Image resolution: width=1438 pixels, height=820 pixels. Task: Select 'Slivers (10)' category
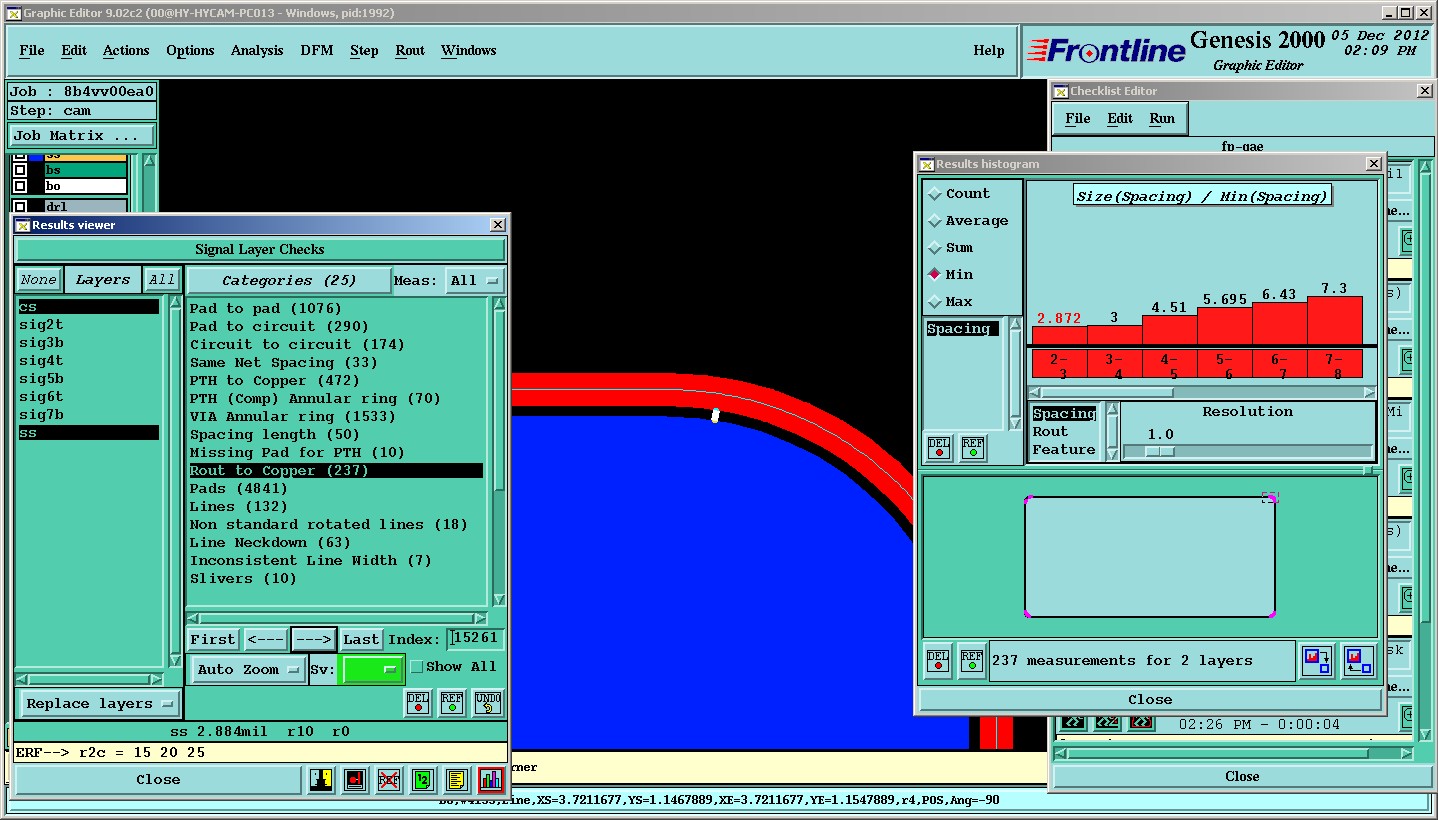(x=243, y=579)
